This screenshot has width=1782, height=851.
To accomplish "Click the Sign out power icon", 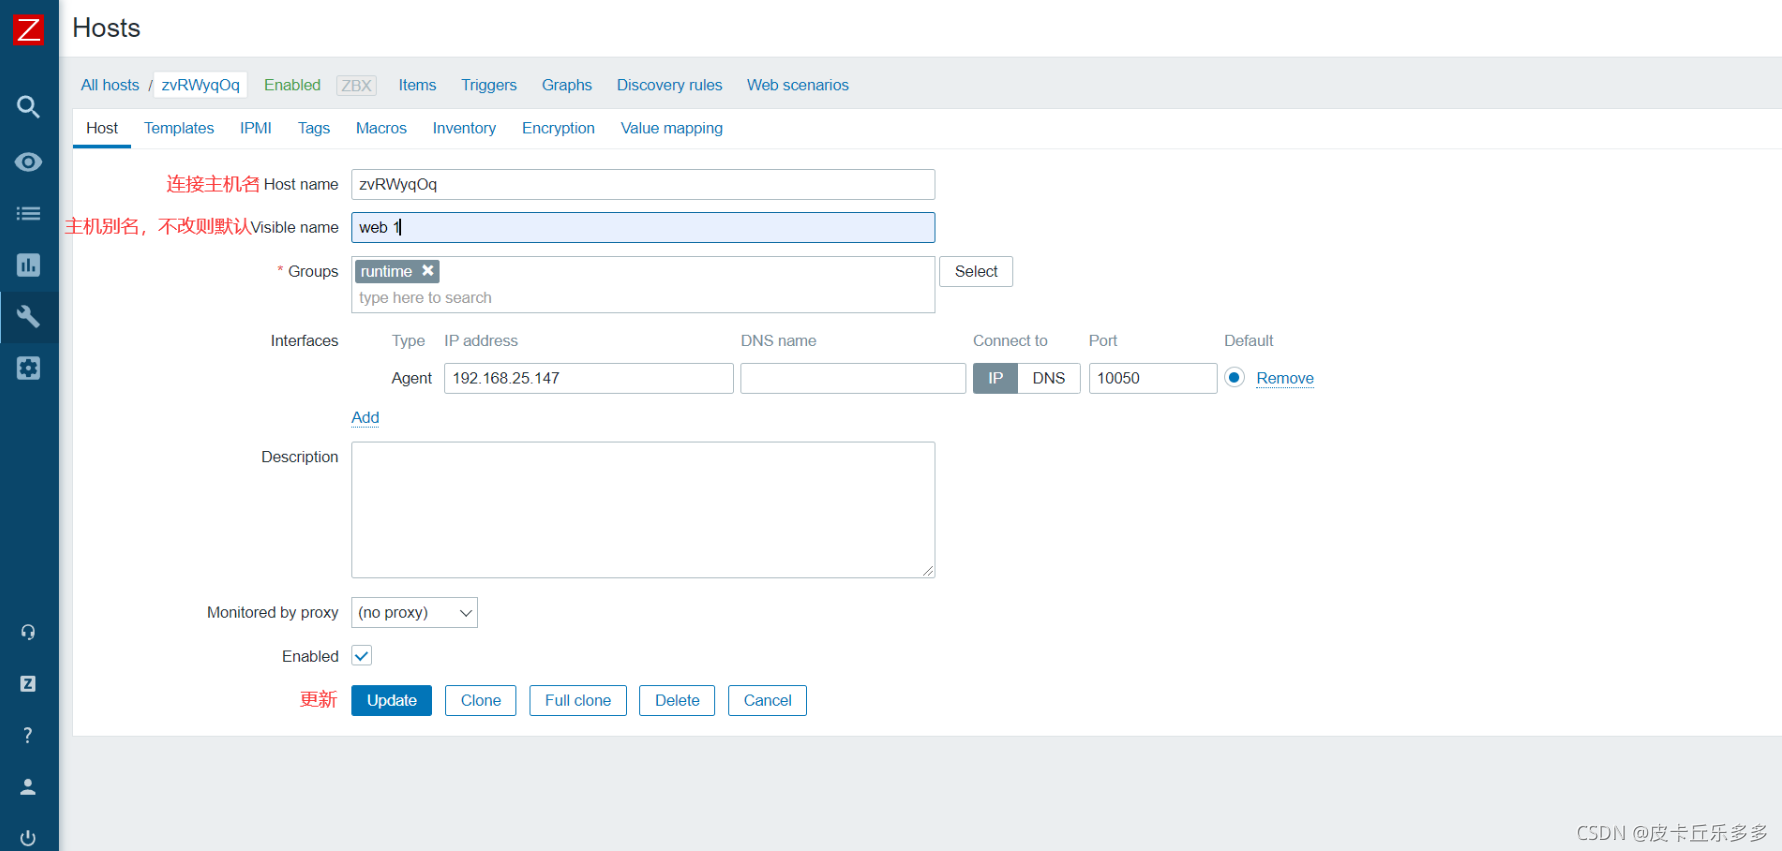I will click(28, 838).
